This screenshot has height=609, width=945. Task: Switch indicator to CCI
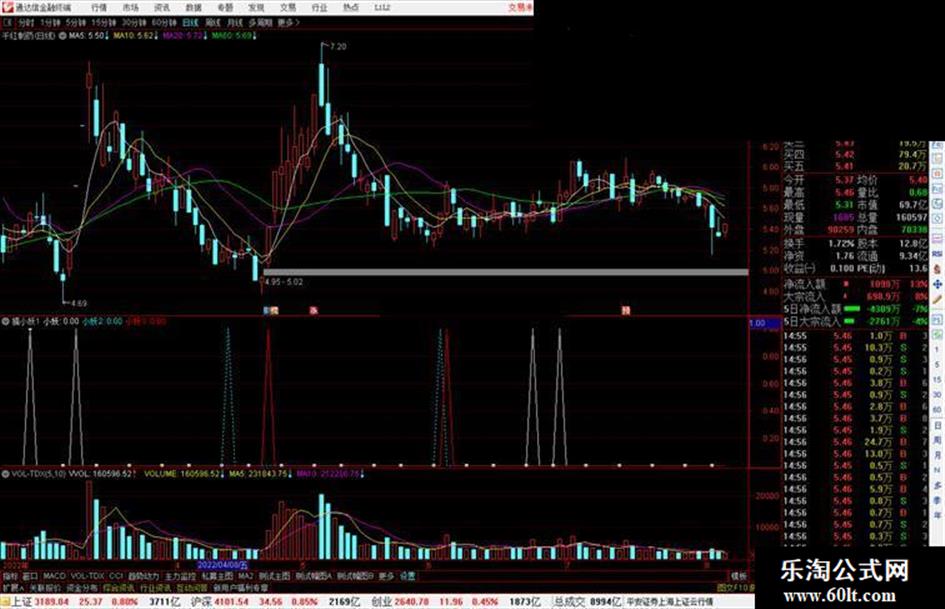click(116, 576)
